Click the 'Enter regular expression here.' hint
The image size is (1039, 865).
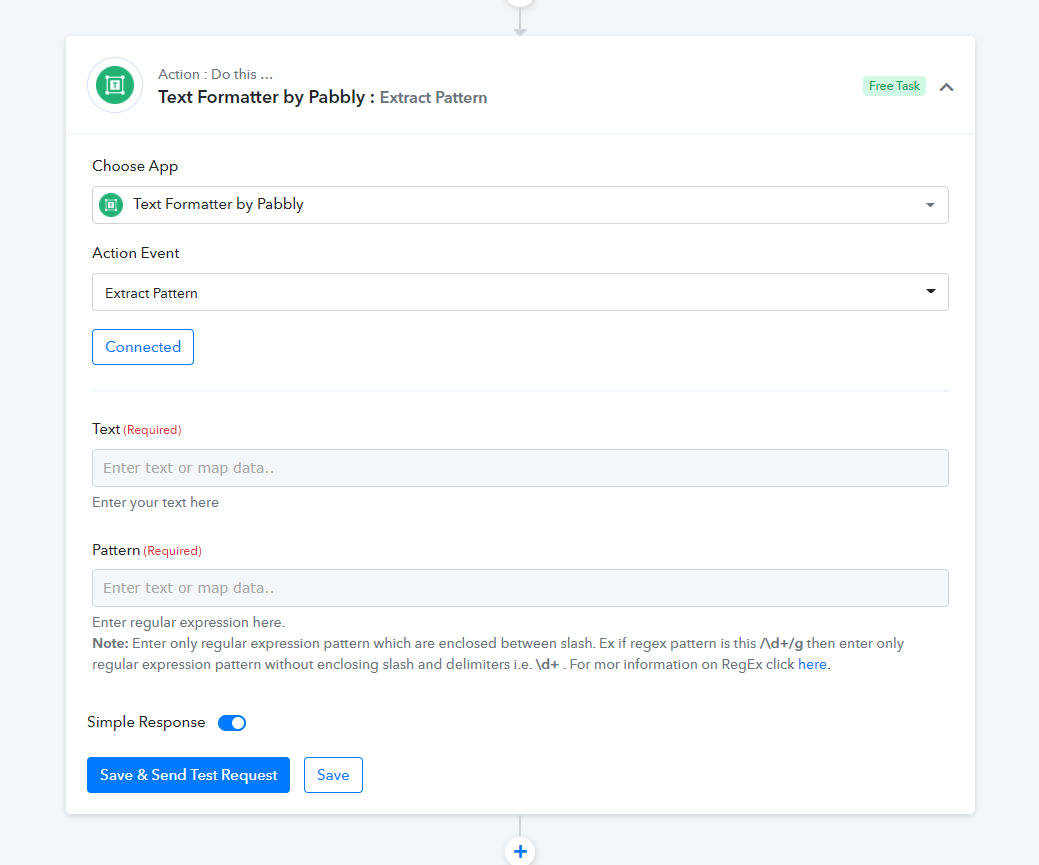[x=188, y=622]
